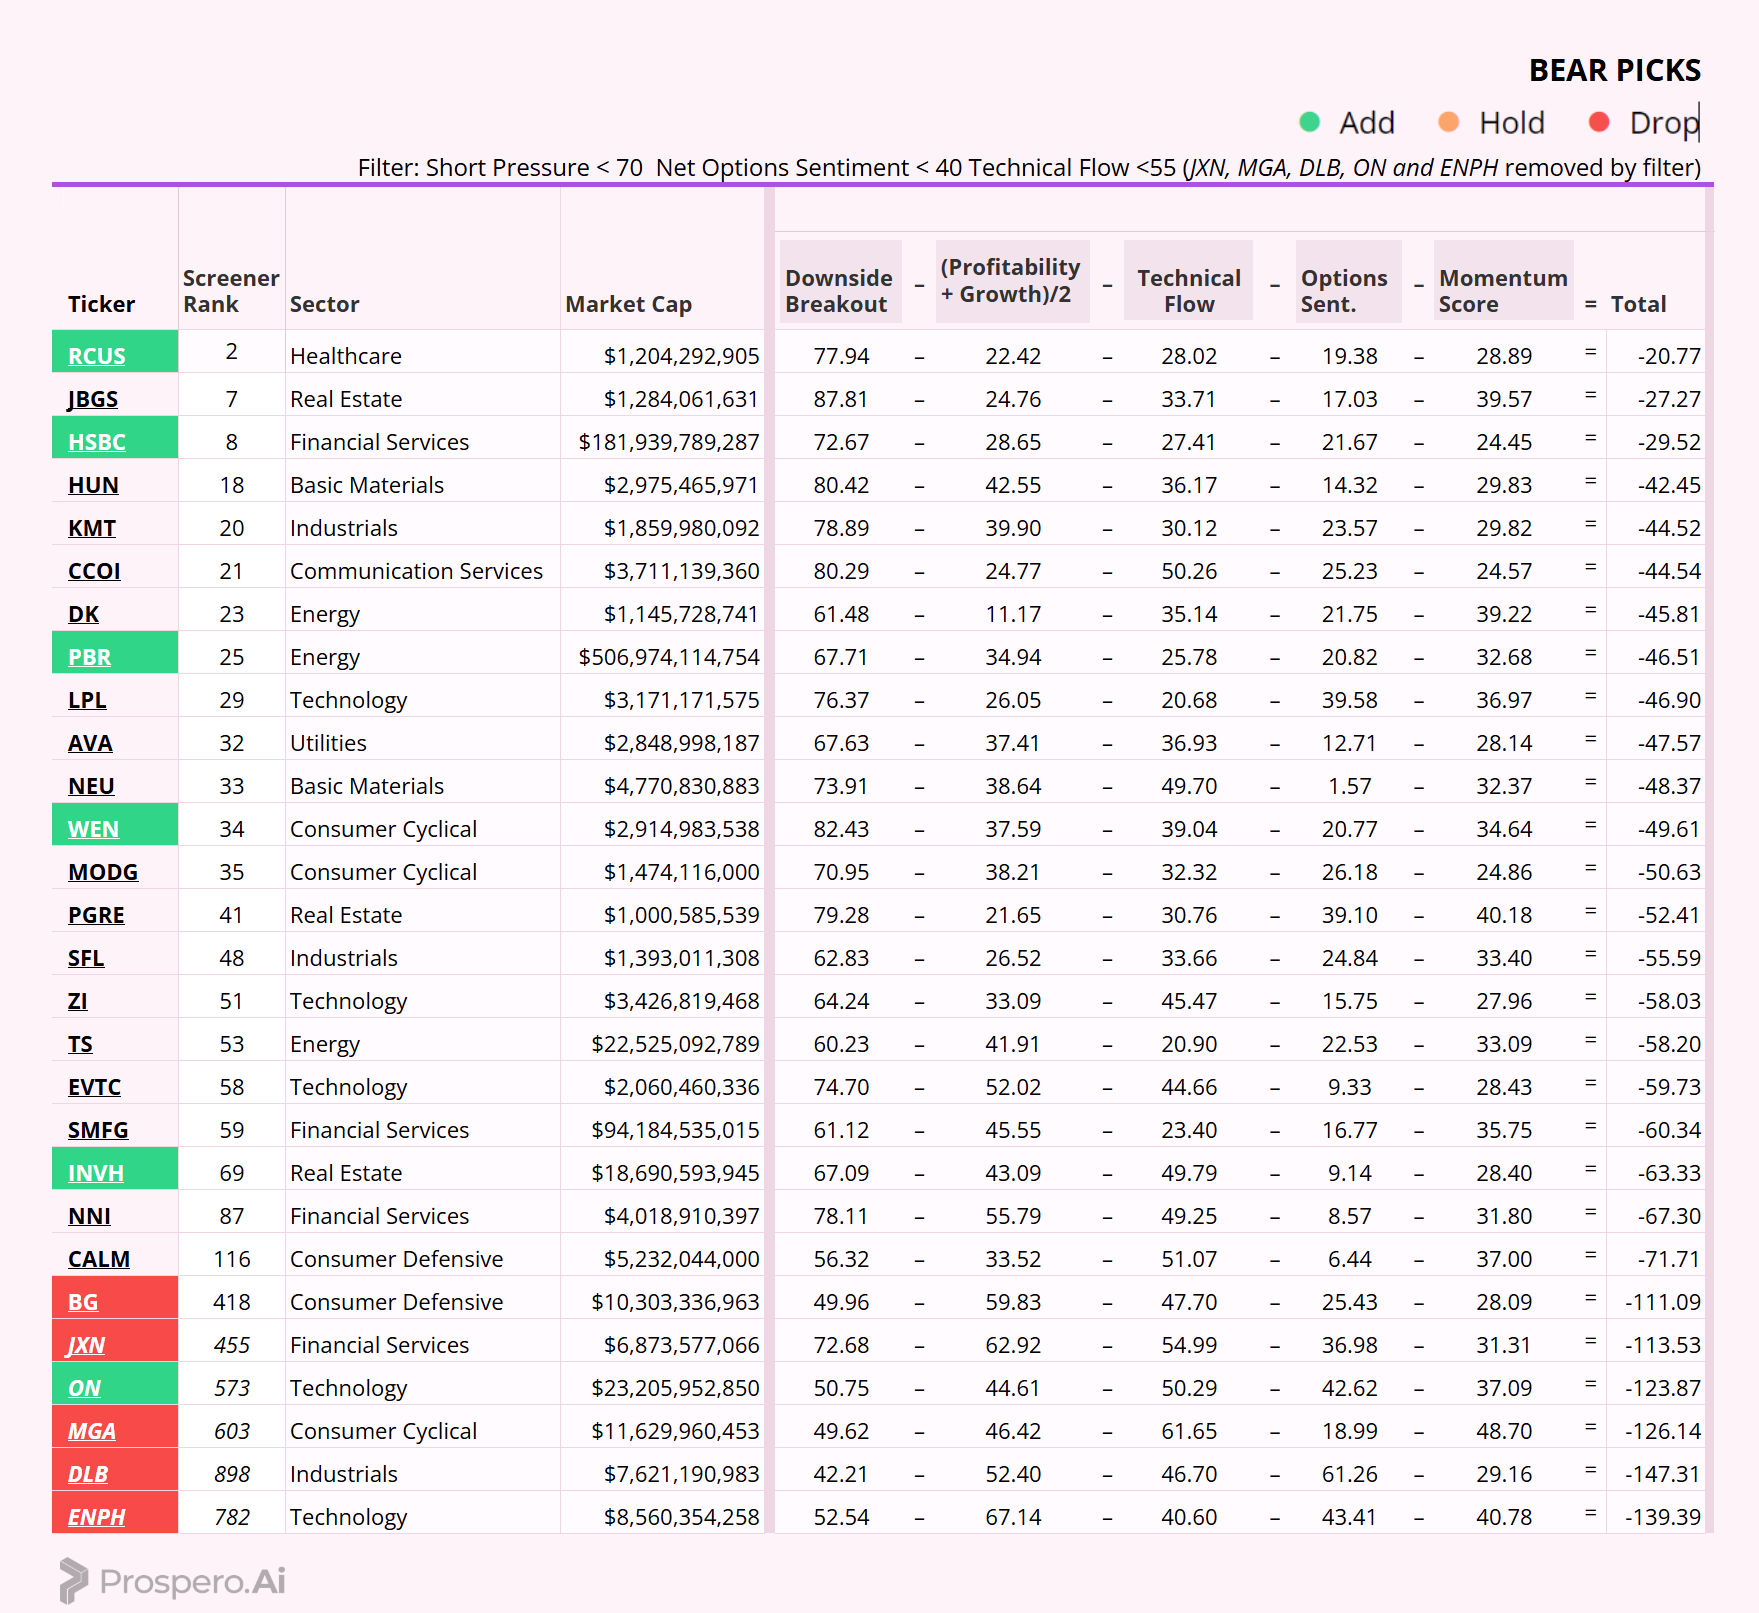Open the MODG ticker link
The height and width of the screenshot is (1613, 1759).
pyautogui.click(x=103, y=872)
